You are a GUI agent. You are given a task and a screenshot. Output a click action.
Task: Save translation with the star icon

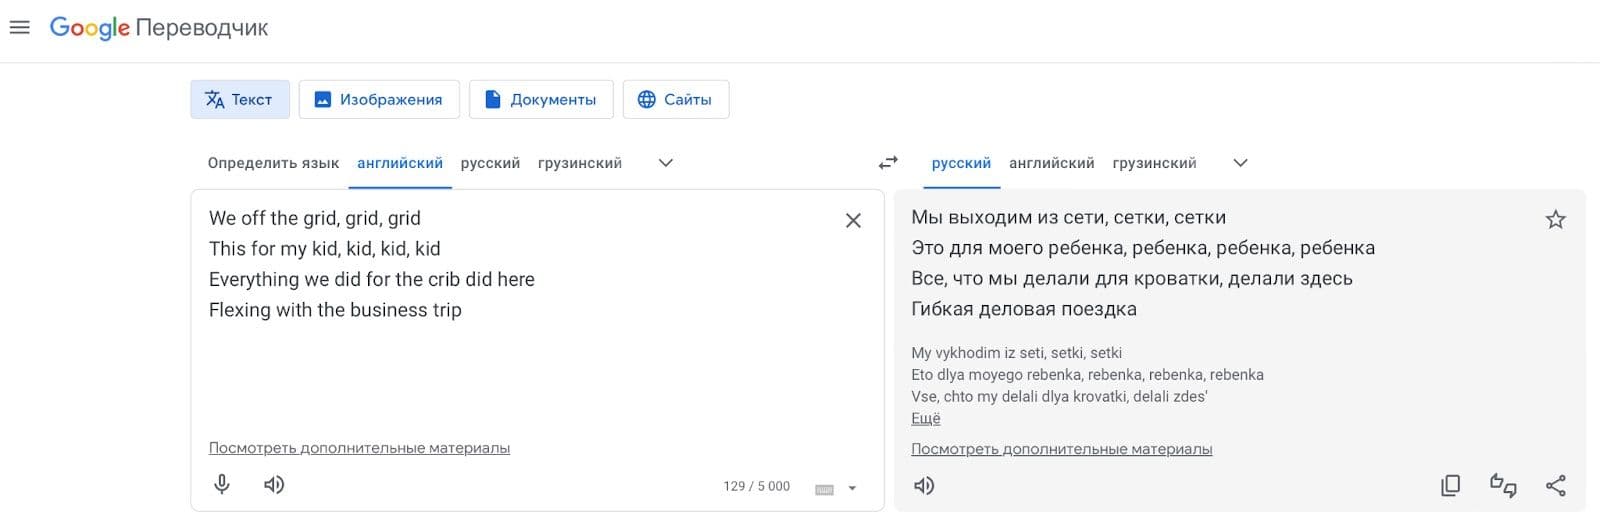click(x=1556, y=219)
